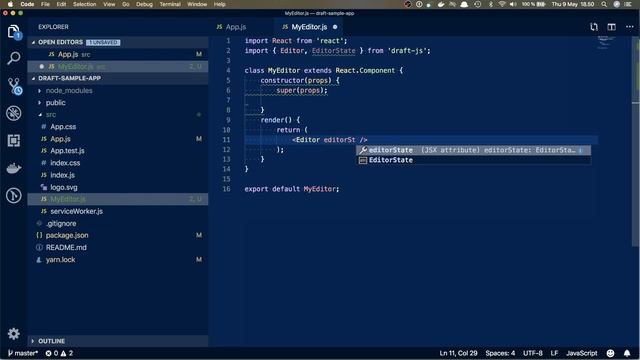Click the Wi-Fi icon in the menu bar
The image size is (640, 360).
(x=502, y=4)
